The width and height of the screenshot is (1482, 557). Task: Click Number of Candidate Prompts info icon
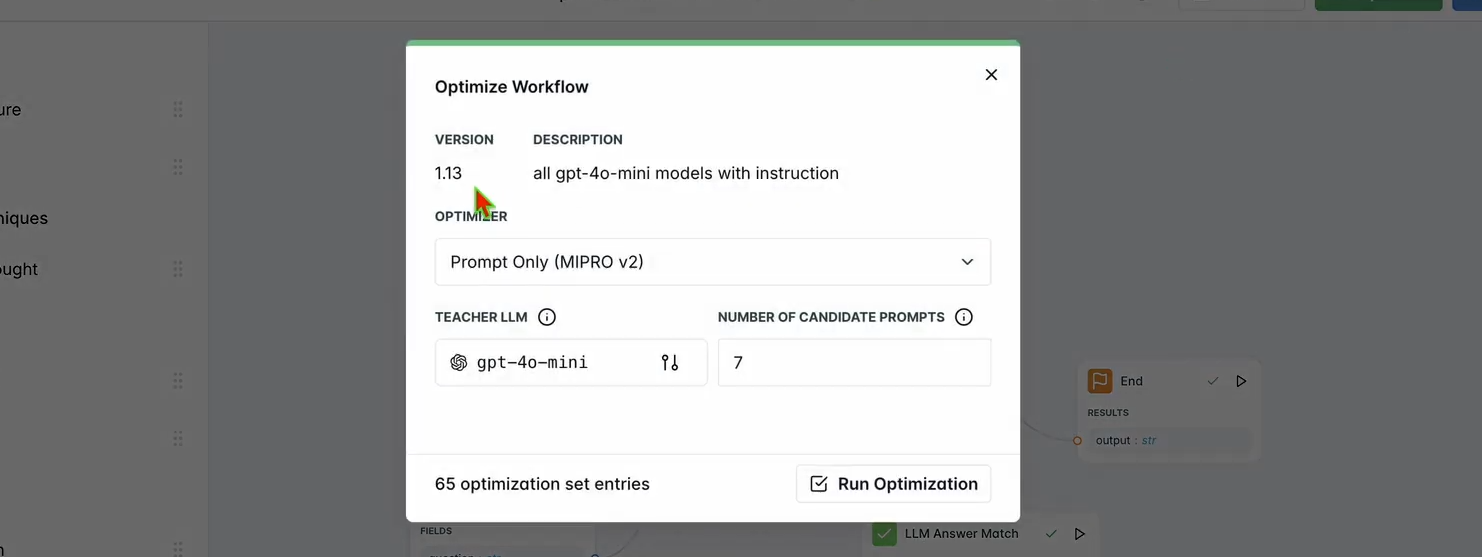(x=964, y=317)
